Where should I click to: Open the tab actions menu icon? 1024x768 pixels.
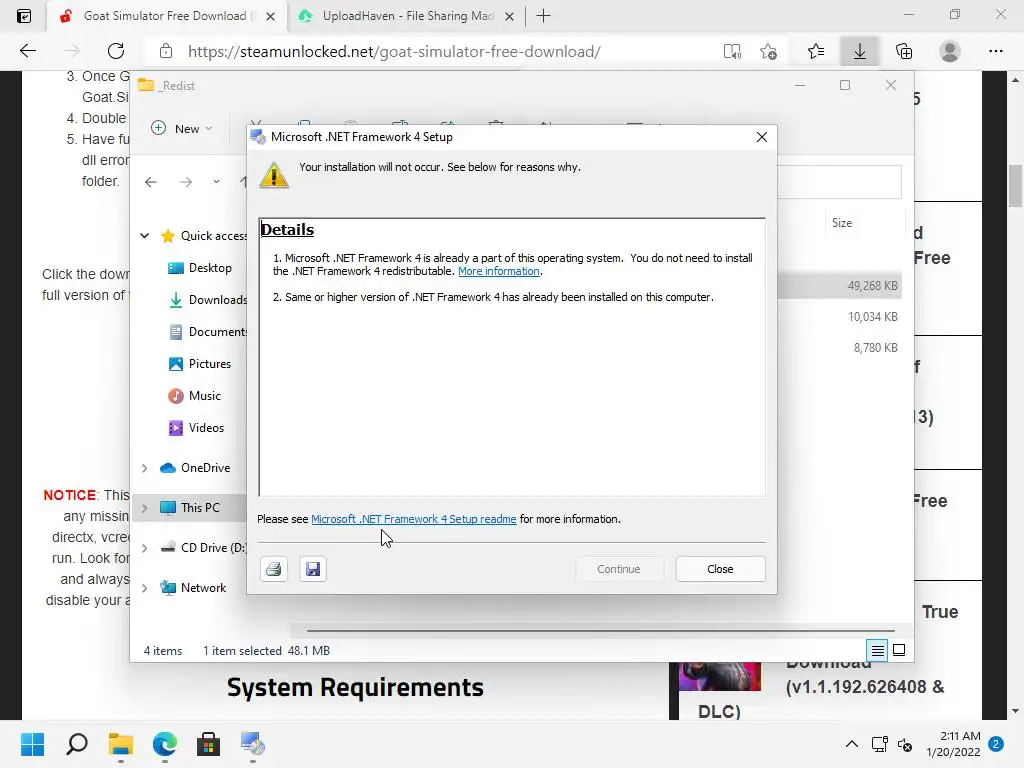click(x=24, y=16)
